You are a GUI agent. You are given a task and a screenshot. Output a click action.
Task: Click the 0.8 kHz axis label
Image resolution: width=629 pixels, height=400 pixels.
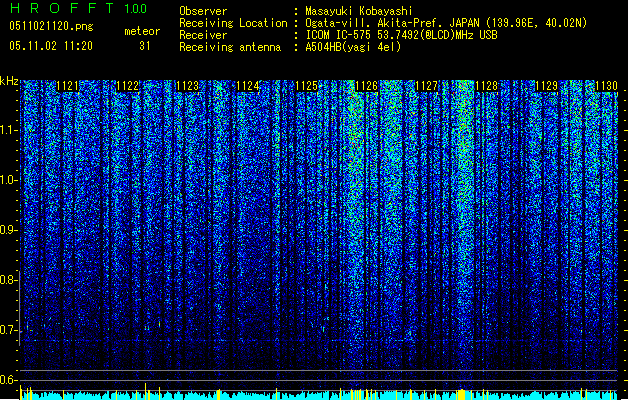(x=8, y=280)
